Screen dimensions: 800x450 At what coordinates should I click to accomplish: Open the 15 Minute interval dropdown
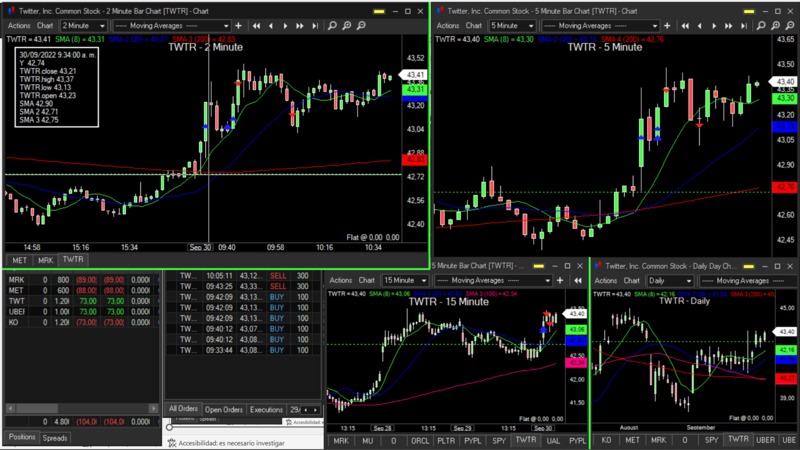(406, 281)
